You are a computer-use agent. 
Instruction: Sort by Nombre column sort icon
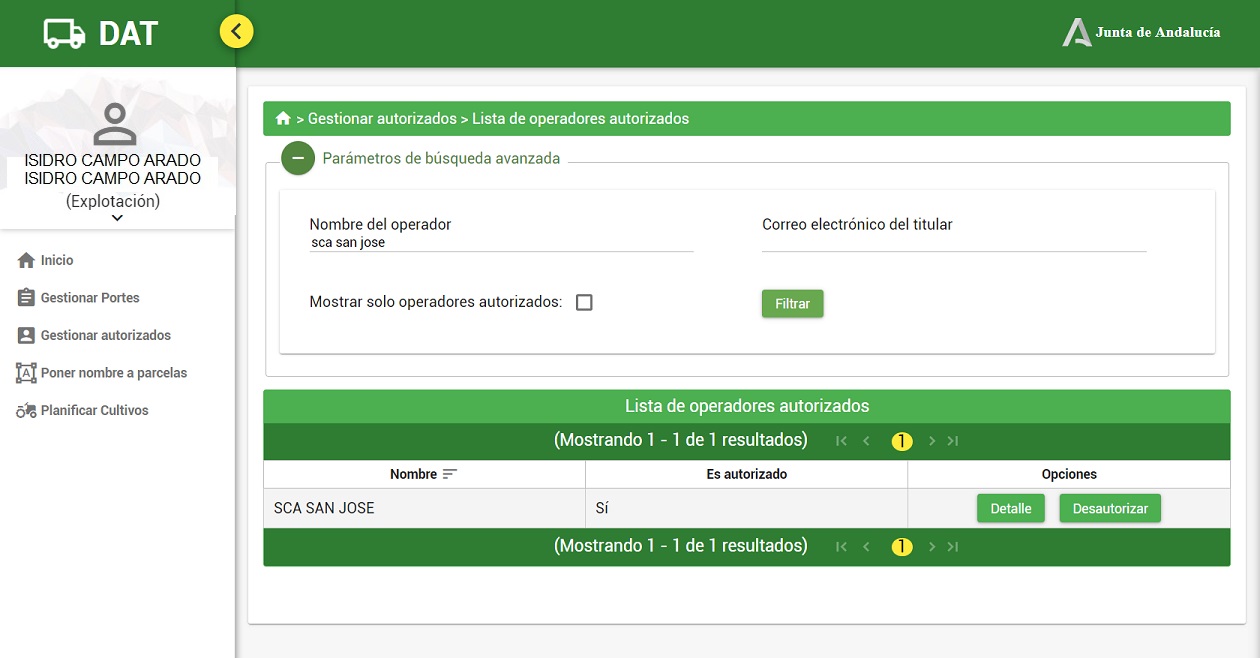coord(450,474)
